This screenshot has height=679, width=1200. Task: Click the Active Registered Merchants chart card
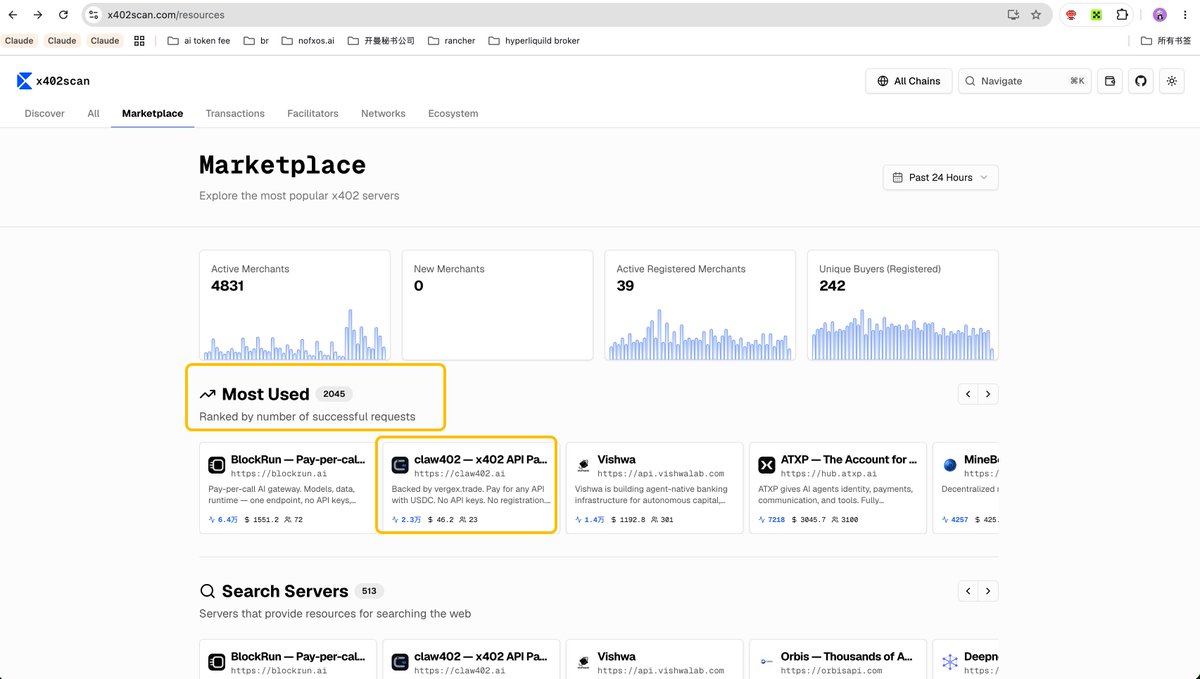[700, 305]
